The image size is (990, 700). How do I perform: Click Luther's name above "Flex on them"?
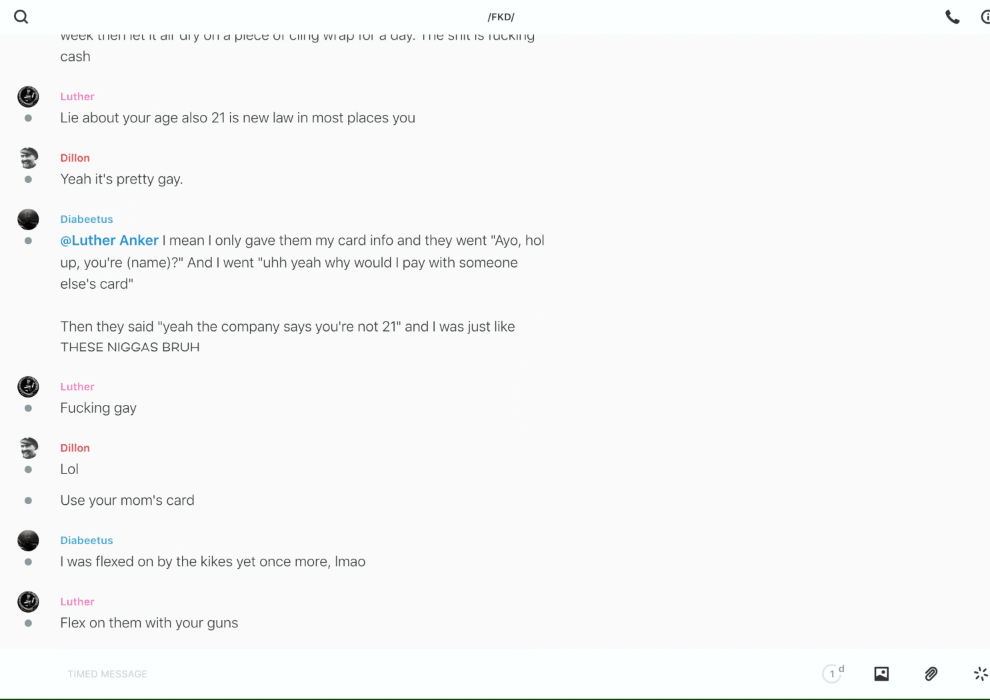pos(77,602)
